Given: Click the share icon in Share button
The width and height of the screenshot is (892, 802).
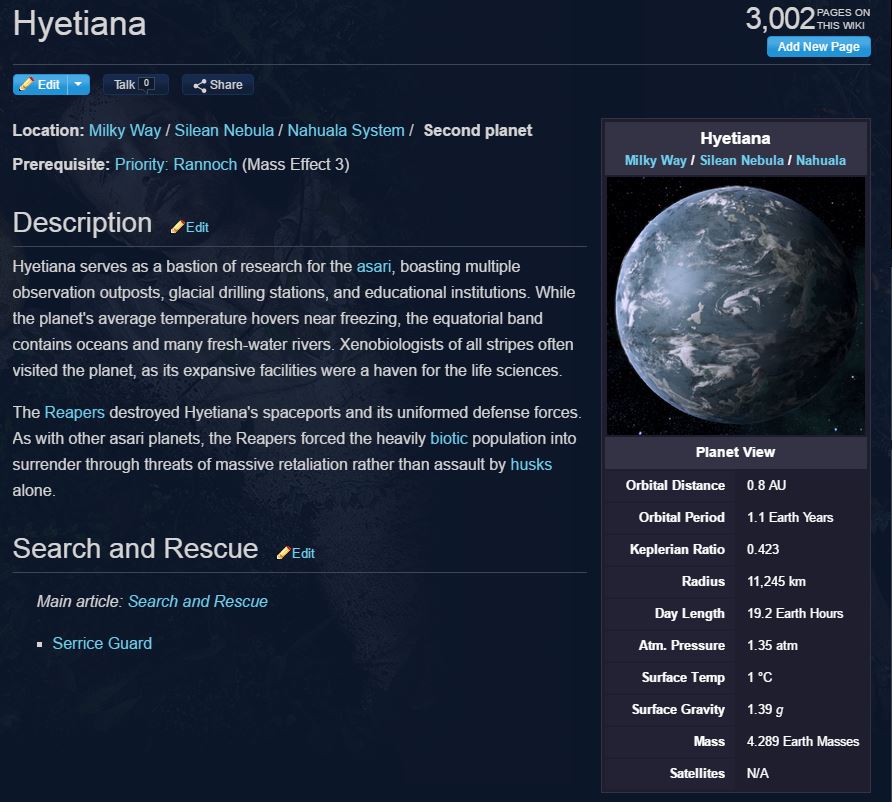Looking at the screenshot, I should [x=200, y=85].
